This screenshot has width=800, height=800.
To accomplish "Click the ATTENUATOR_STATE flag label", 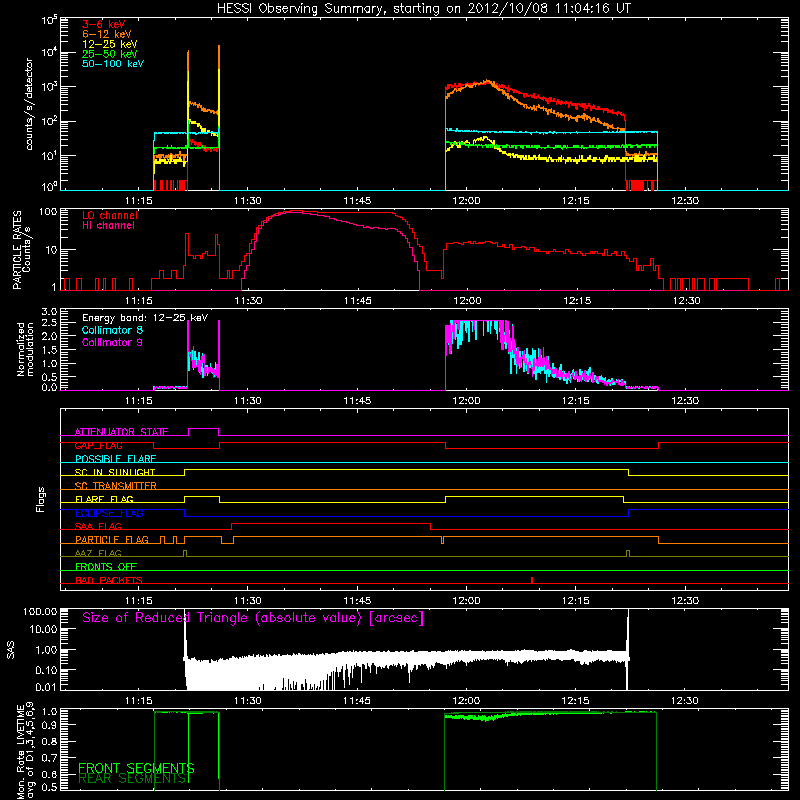I will (121, 432).
